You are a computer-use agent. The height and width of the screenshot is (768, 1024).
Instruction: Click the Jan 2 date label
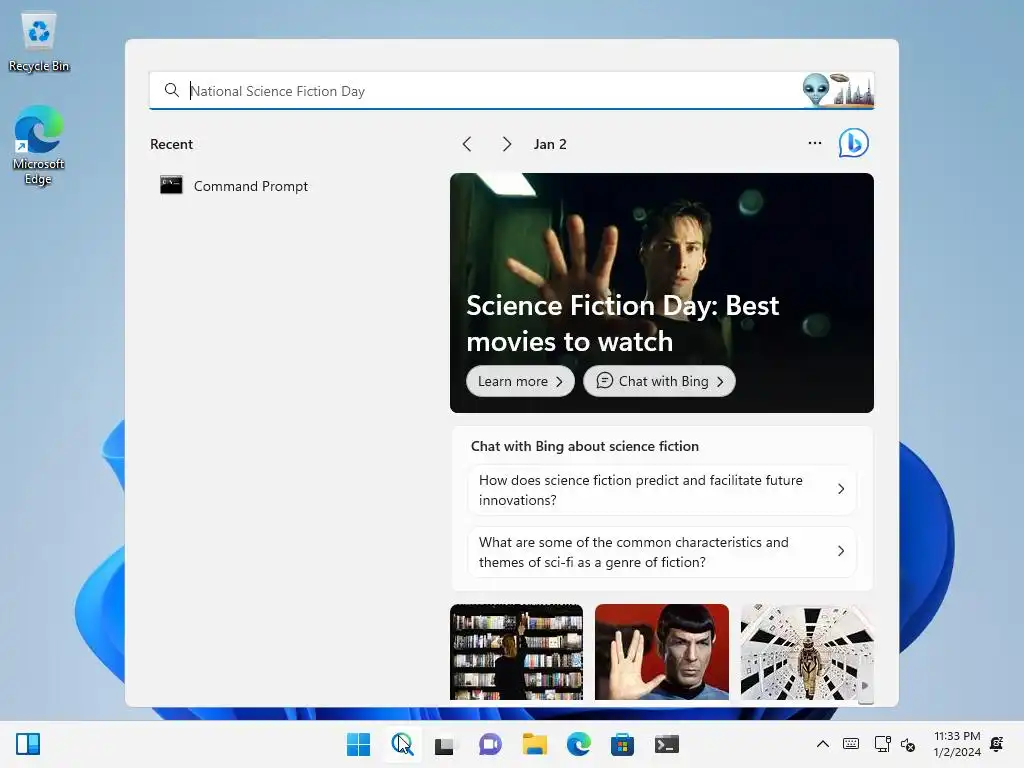click(550, 144)
